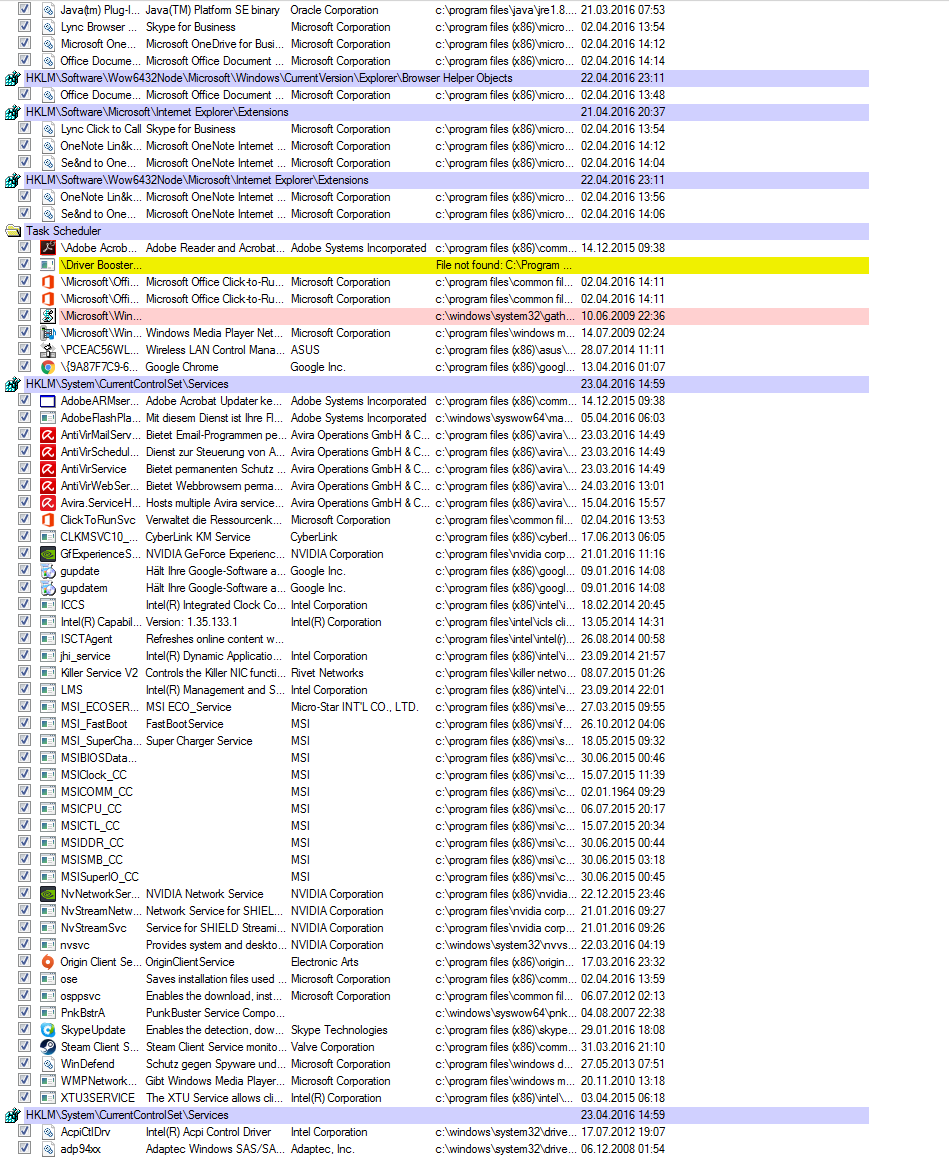This screenshot has width=949, height=1158.
Task: Click the Oracle Corporation publisher cell
Action: (334, 10)
